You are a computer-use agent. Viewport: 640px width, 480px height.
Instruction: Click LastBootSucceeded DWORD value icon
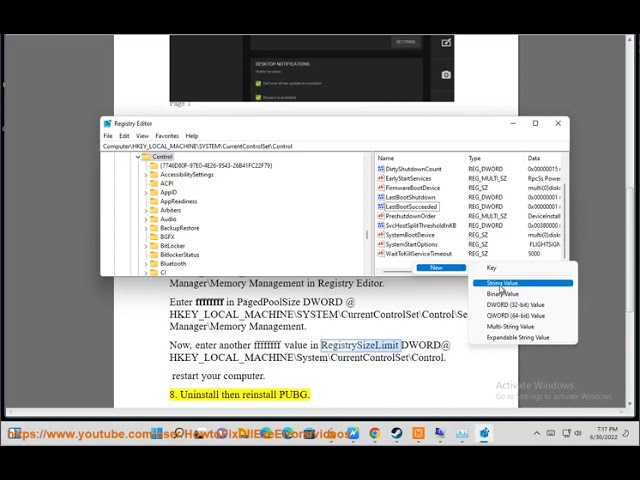point(381,207)
